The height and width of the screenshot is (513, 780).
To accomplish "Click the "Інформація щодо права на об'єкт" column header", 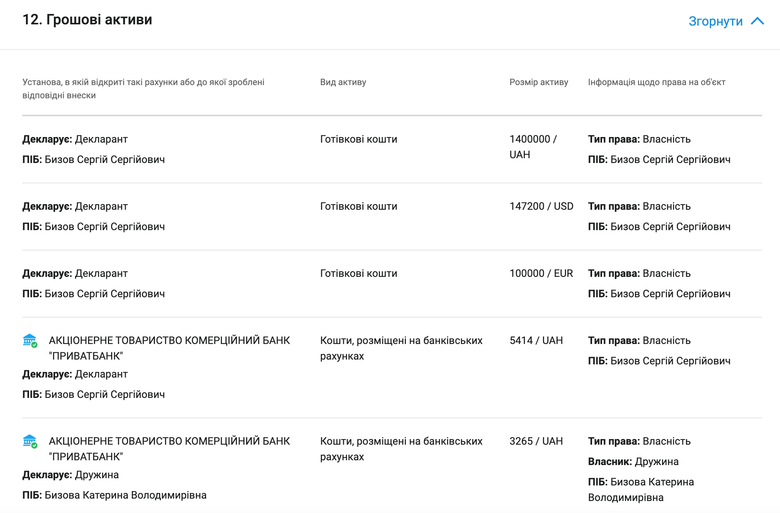I will point(656,82).
